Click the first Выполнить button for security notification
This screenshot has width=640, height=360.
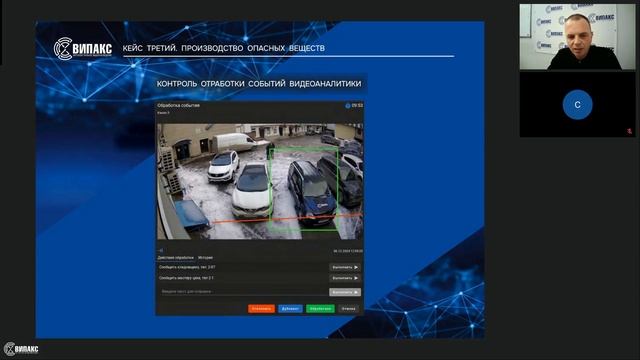(345, 267)
